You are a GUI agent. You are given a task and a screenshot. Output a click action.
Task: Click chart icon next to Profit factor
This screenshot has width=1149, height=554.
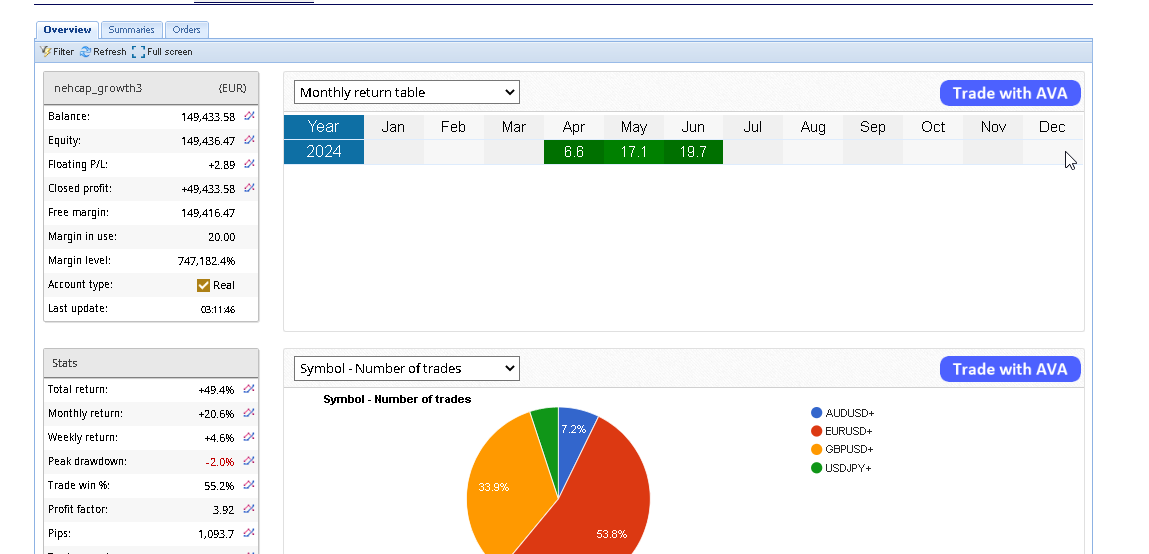click(249, 509)
